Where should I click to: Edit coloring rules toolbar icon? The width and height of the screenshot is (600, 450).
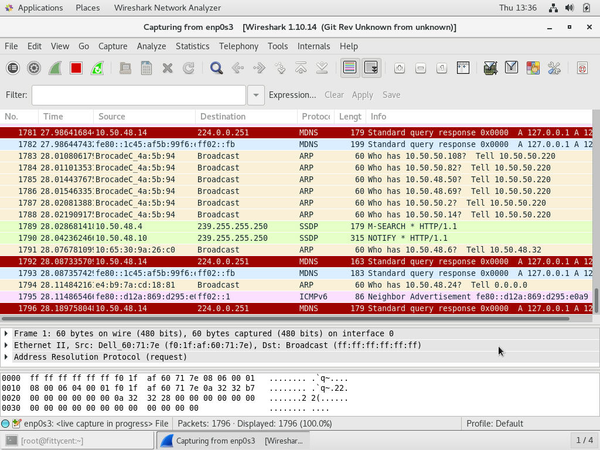pyautogui.click(x=533, y=68)
